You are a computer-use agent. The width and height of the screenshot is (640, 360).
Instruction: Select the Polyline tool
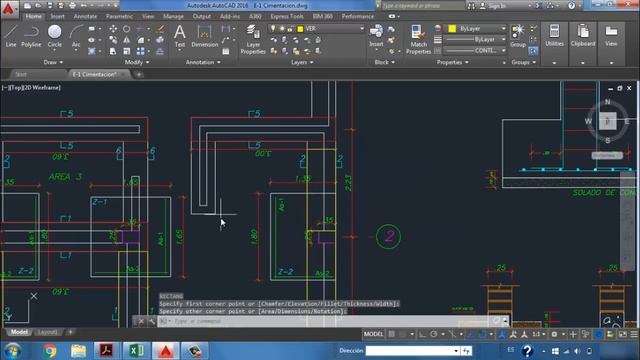click(x=31, y=36)
